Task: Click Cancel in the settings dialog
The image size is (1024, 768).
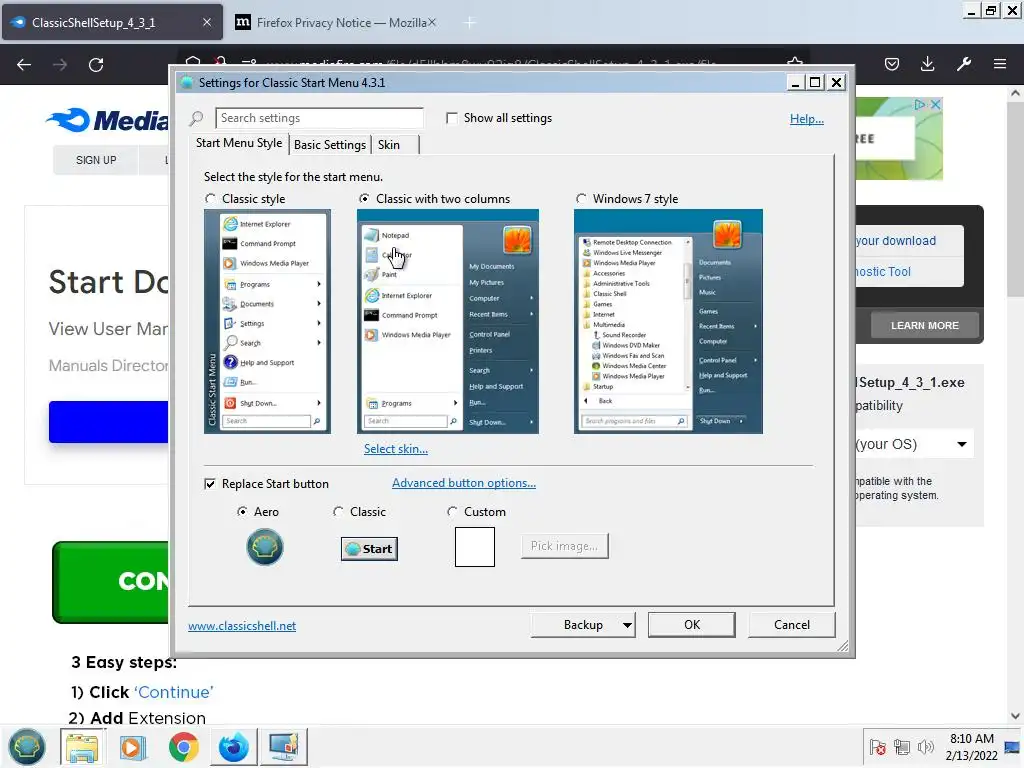Action: (x=792, y=625)
